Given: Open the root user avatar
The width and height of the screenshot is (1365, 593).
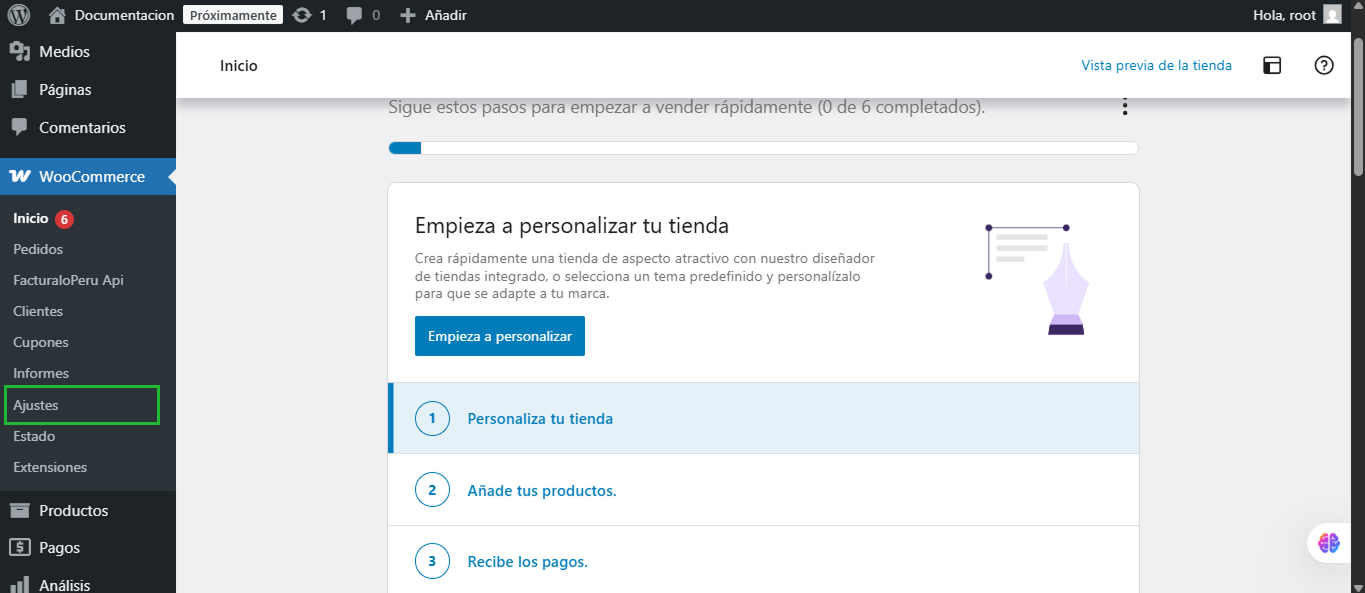Looking at the screenshot, I should pos(1332,15).
